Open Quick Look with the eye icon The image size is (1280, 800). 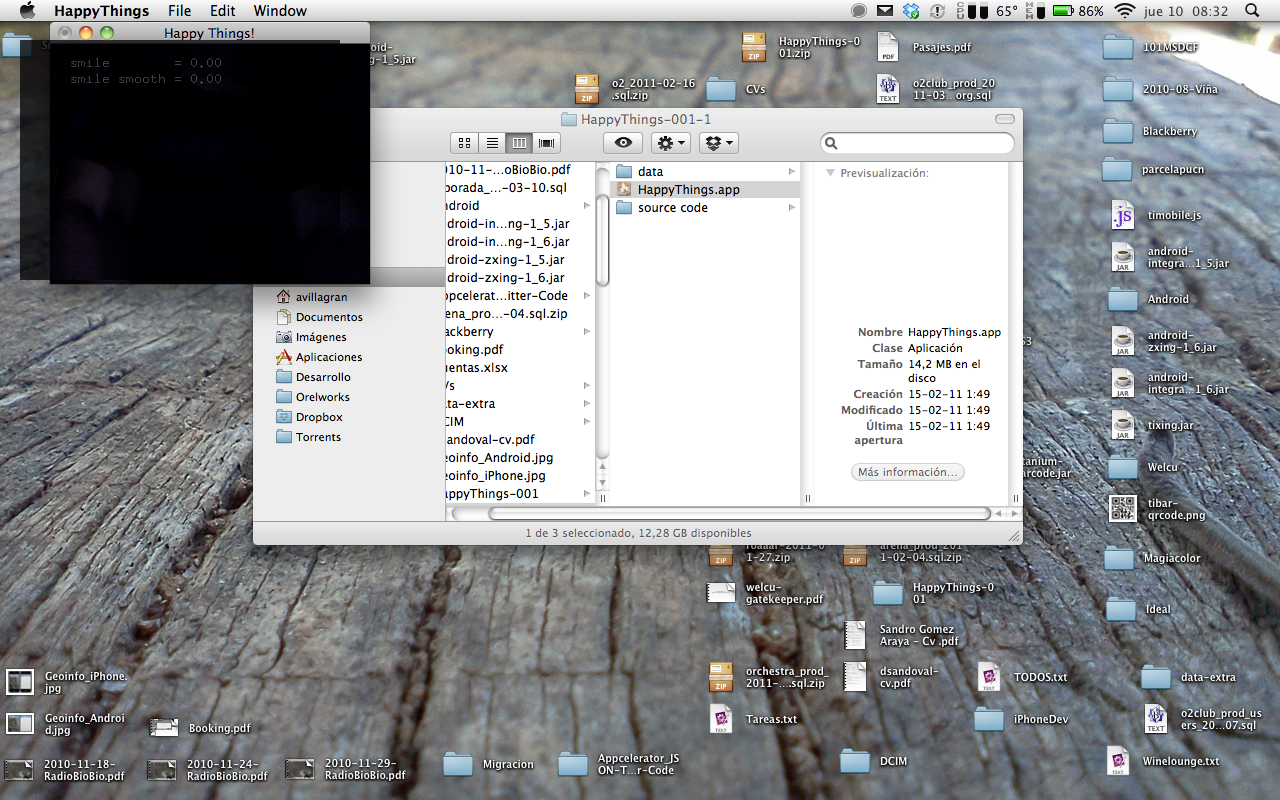tap(623, 143)
